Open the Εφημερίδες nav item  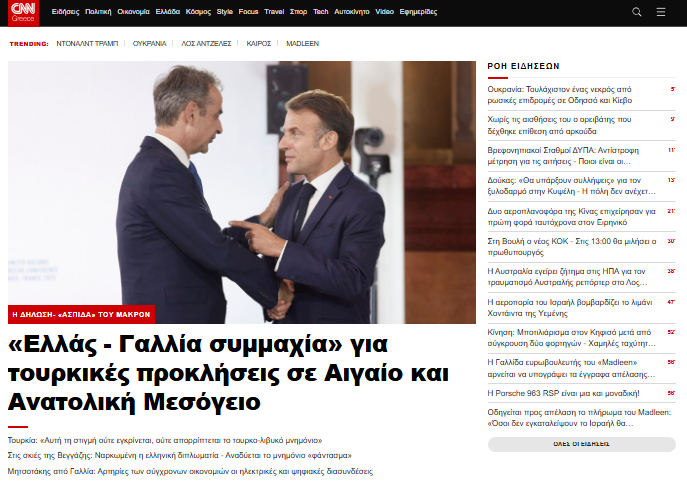pos(418,12)
